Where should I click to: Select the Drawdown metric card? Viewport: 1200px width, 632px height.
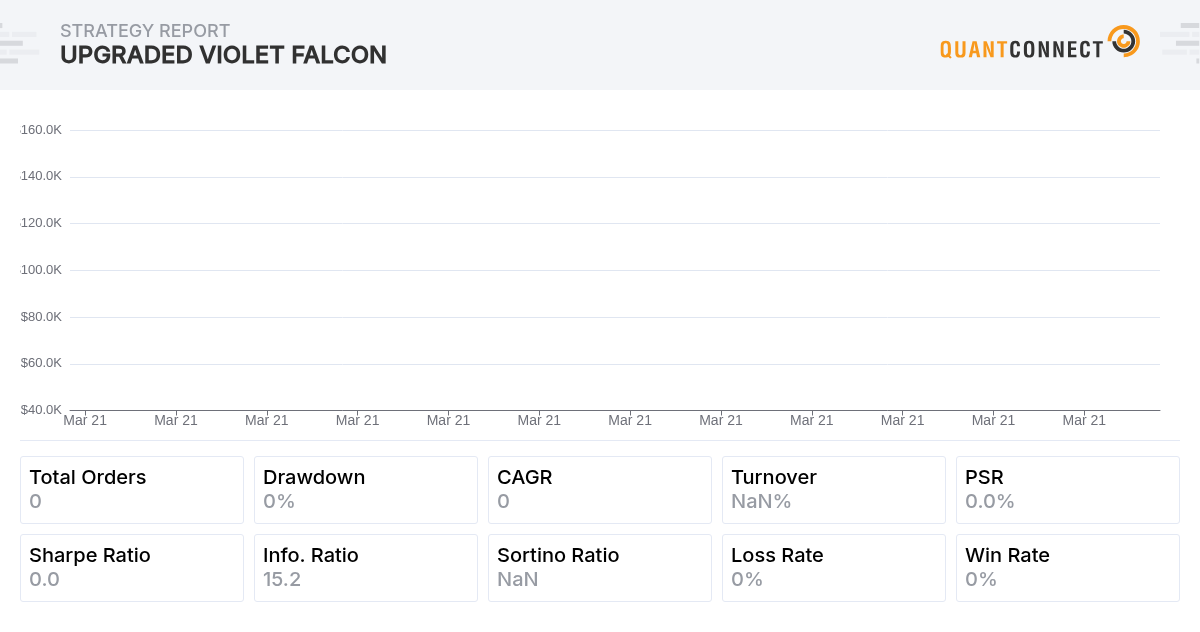coord(365,489)
